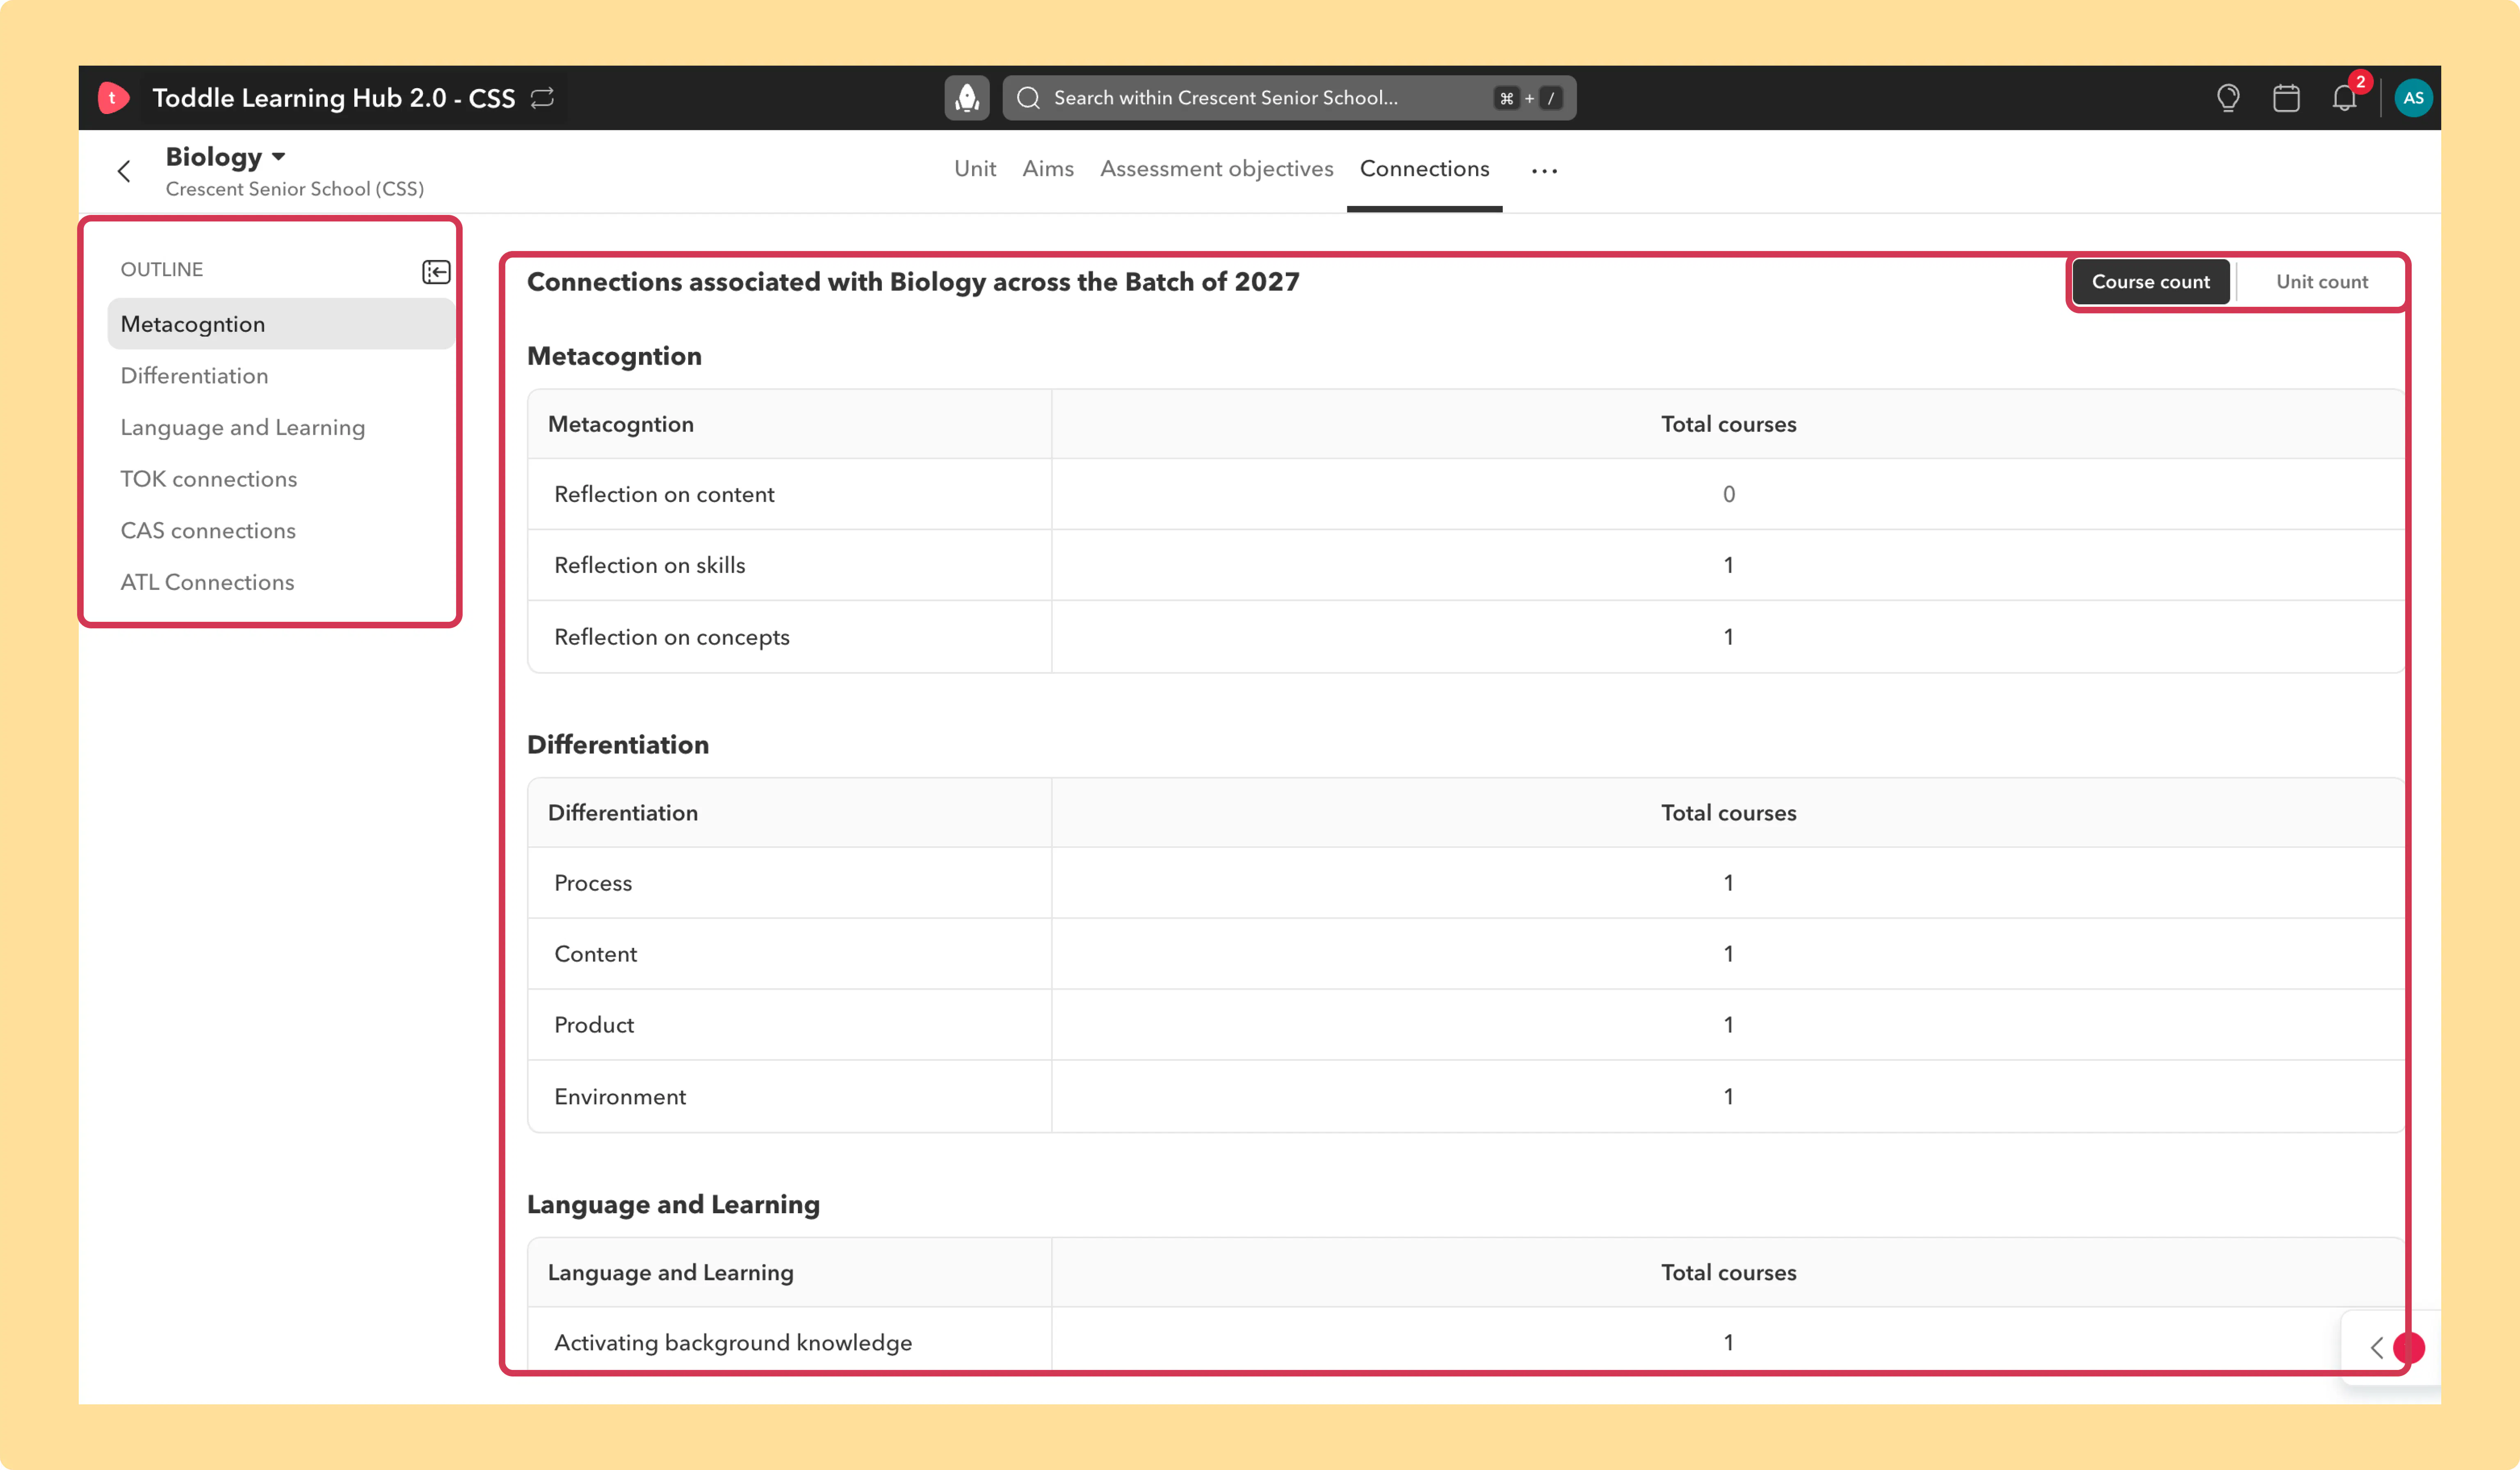The height and width of the screenshot is (1470, 2520).
Task: Click Total courses header in Language and Learning table
Action: point(1729,1273)
